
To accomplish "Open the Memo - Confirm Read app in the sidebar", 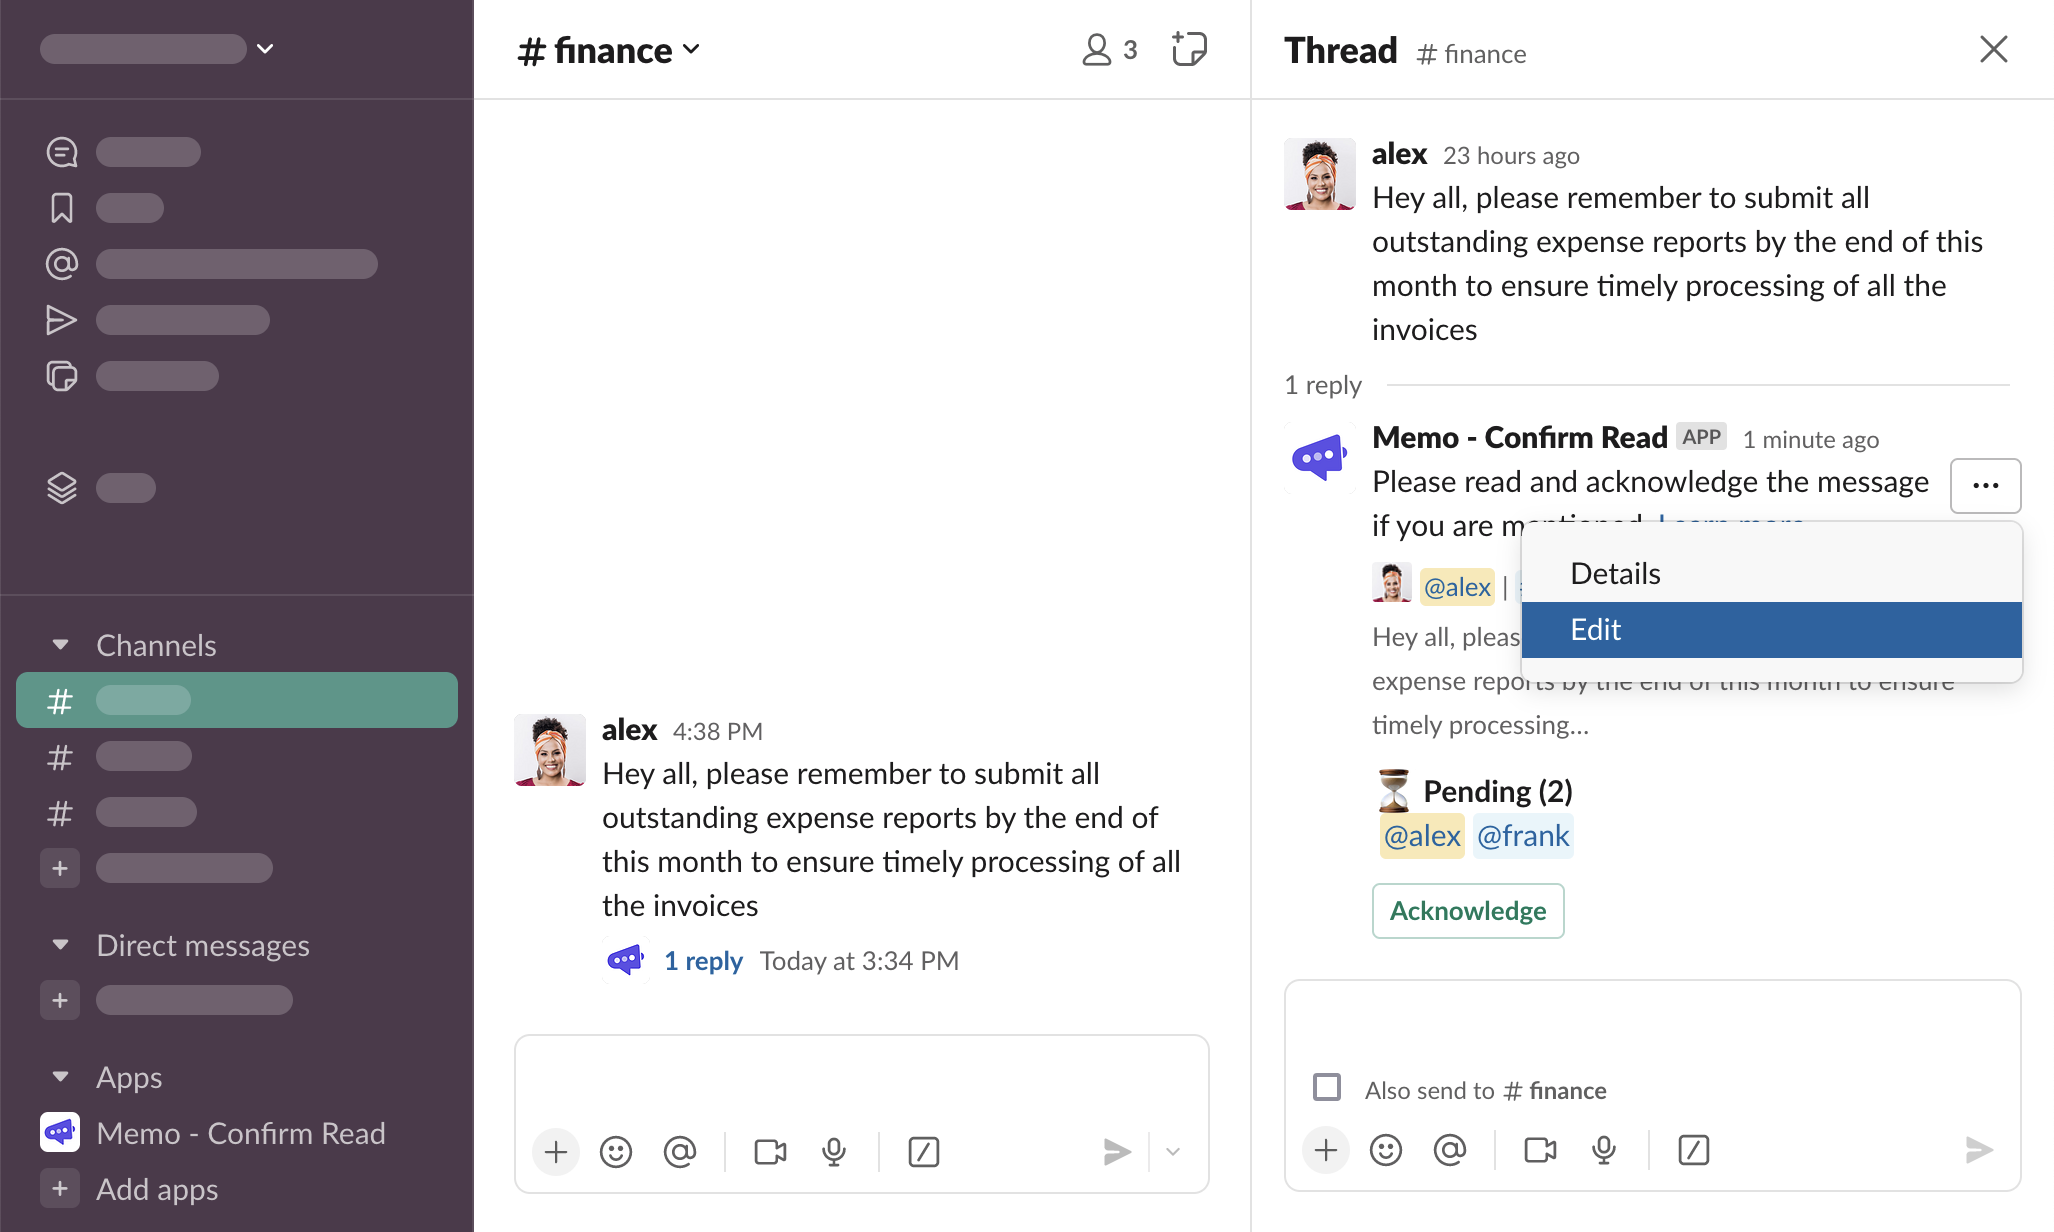I will [x=240, y=1133].
